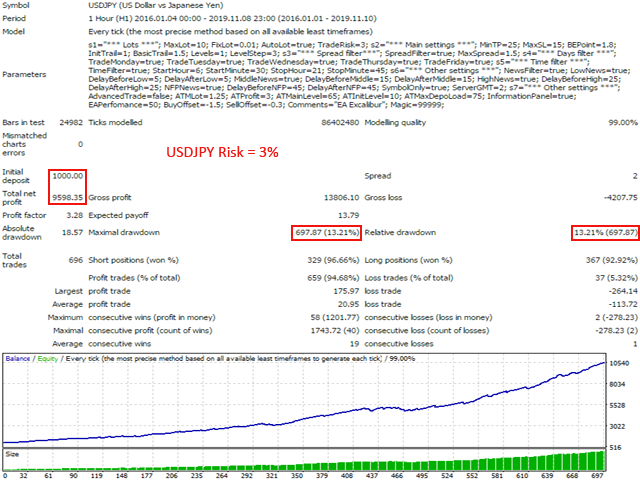Select the Short positions (won %) label
The width and height of the screenshot is (640, 480).
pyautogui.click(x=133, y=260)
